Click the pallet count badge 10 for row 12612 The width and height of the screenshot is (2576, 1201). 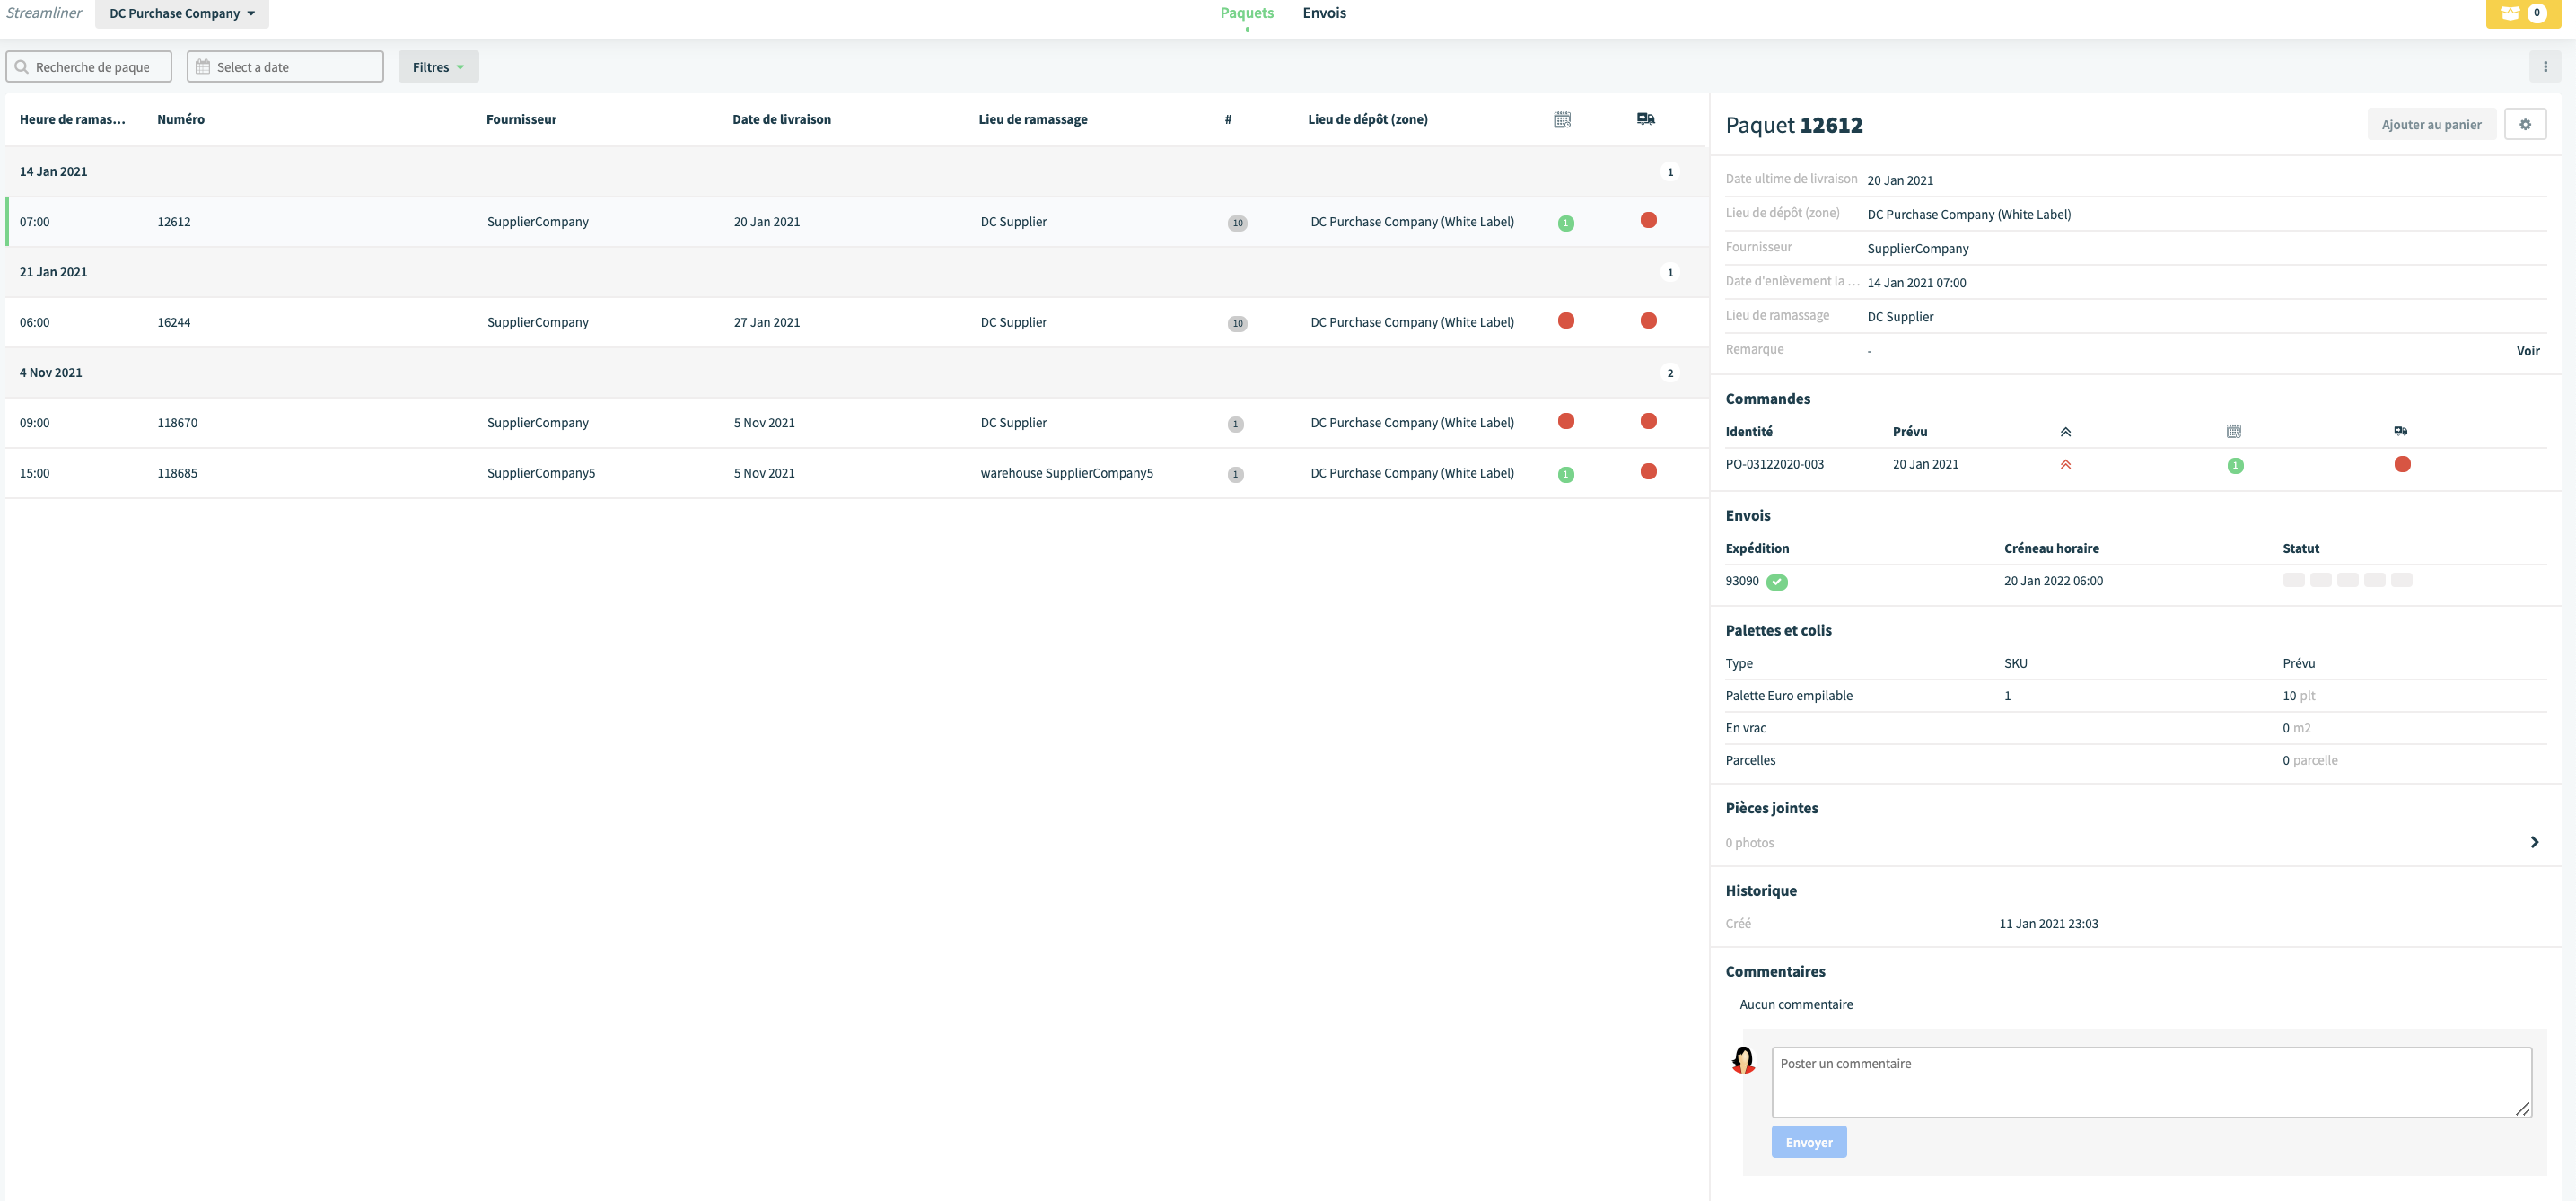tap(1237, 223)
